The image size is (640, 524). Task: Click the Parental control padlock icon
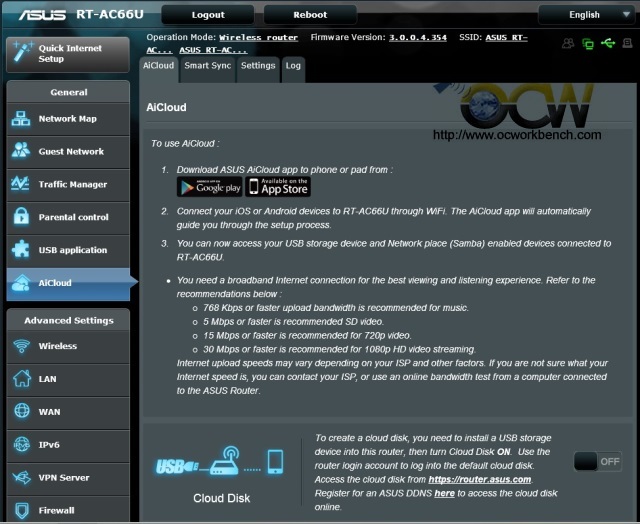pos(21,217)
